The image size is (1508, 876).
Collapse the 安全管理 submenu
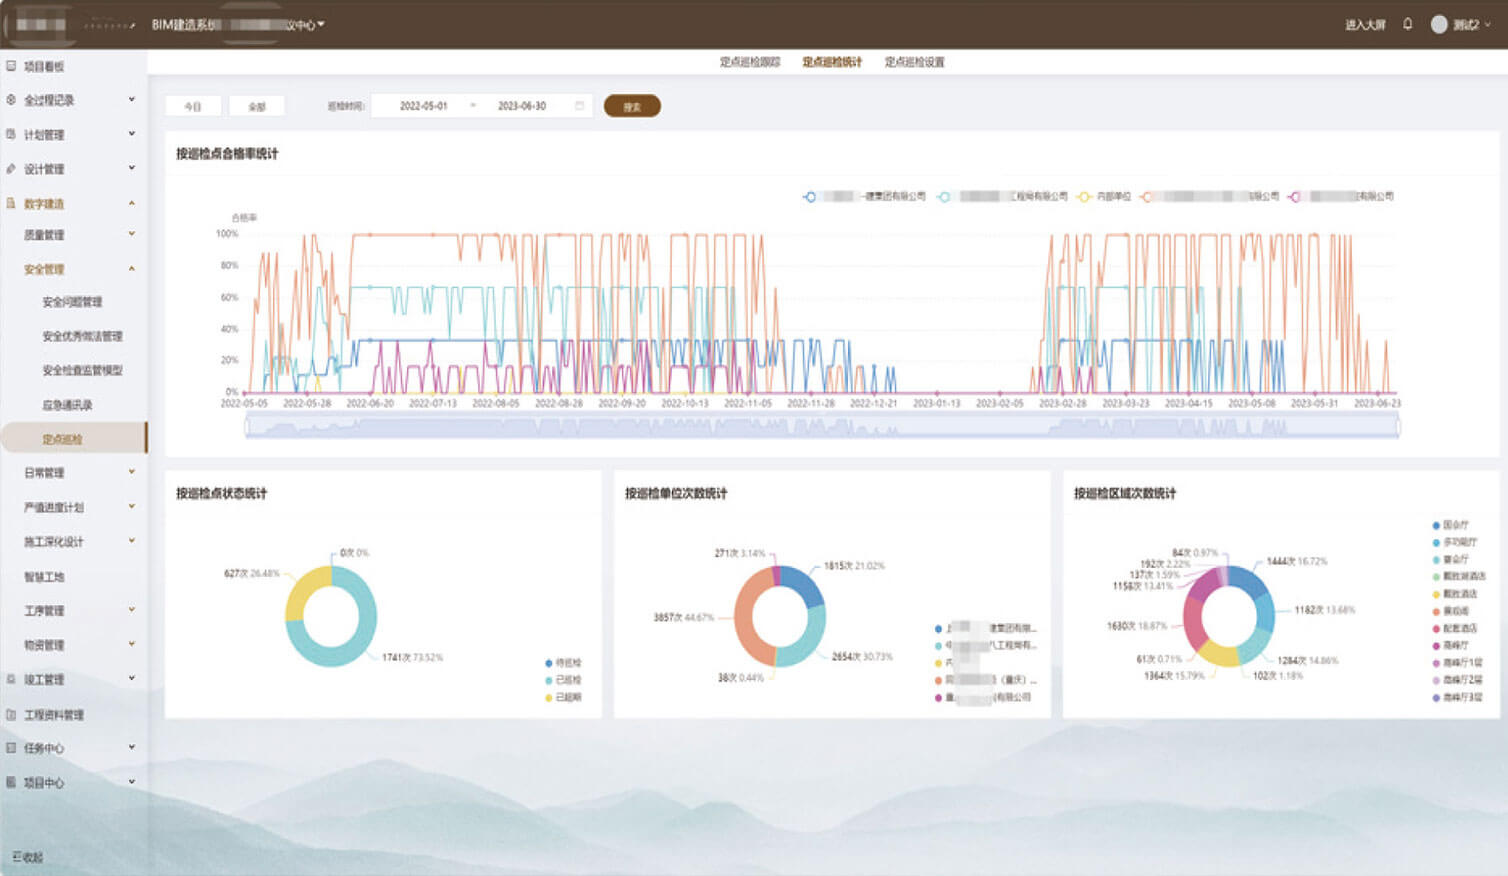(x=131, y=269)
